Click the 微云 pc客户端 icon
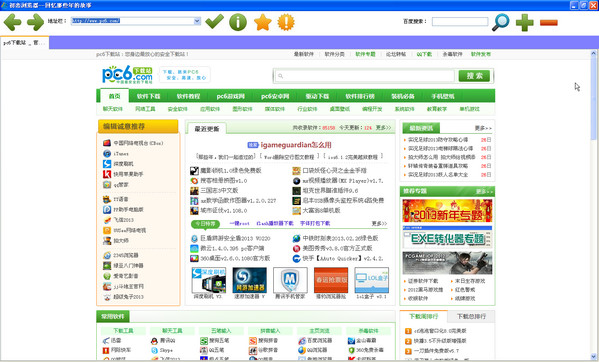This screenshot has width=599, height=362. 194,248
